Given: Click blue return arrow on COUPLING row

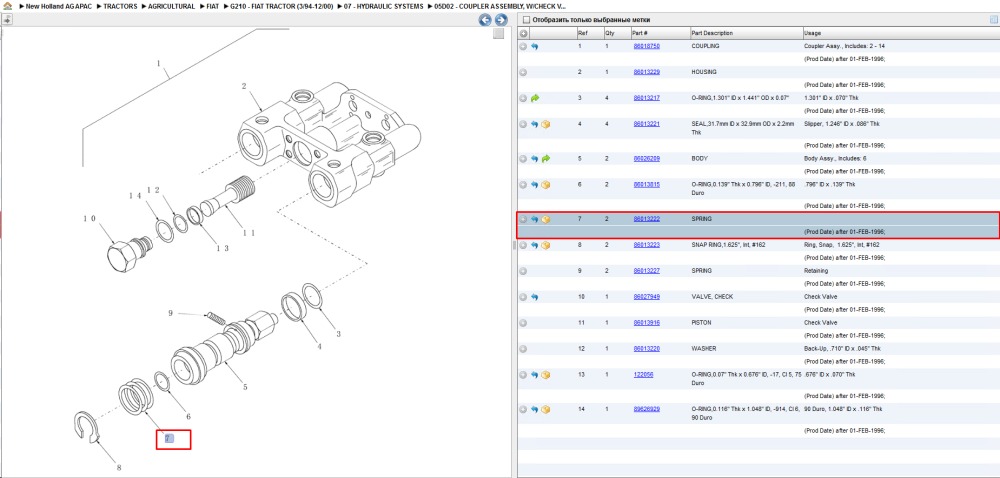Looking at the screenshot, I should [x=534, y=47].
